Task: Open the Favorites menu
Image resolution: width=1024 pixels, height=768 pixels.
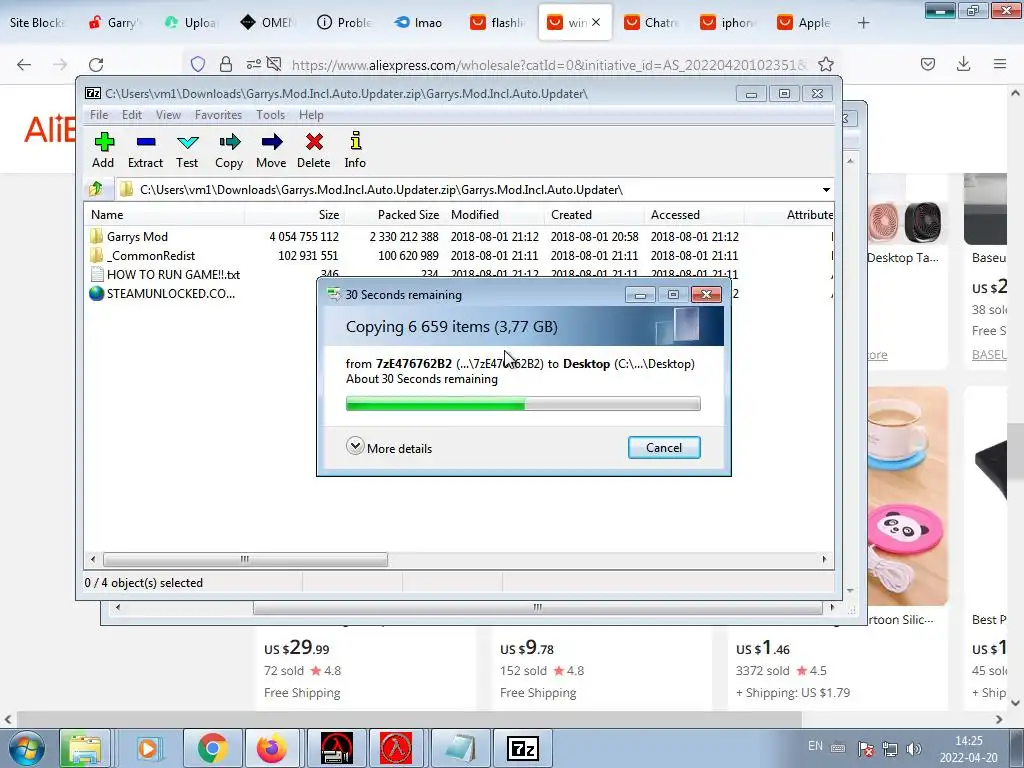Action: pos(218,115)
